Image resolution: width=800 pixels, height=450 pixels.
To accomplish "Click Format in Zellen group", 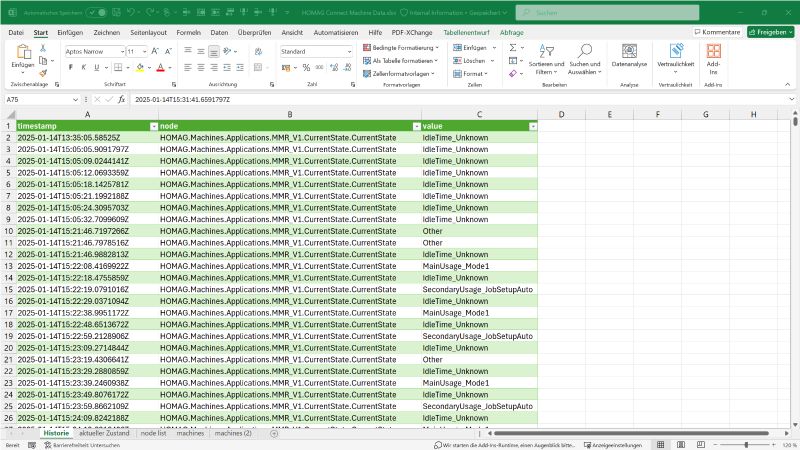I will click(x=471, y=73).
